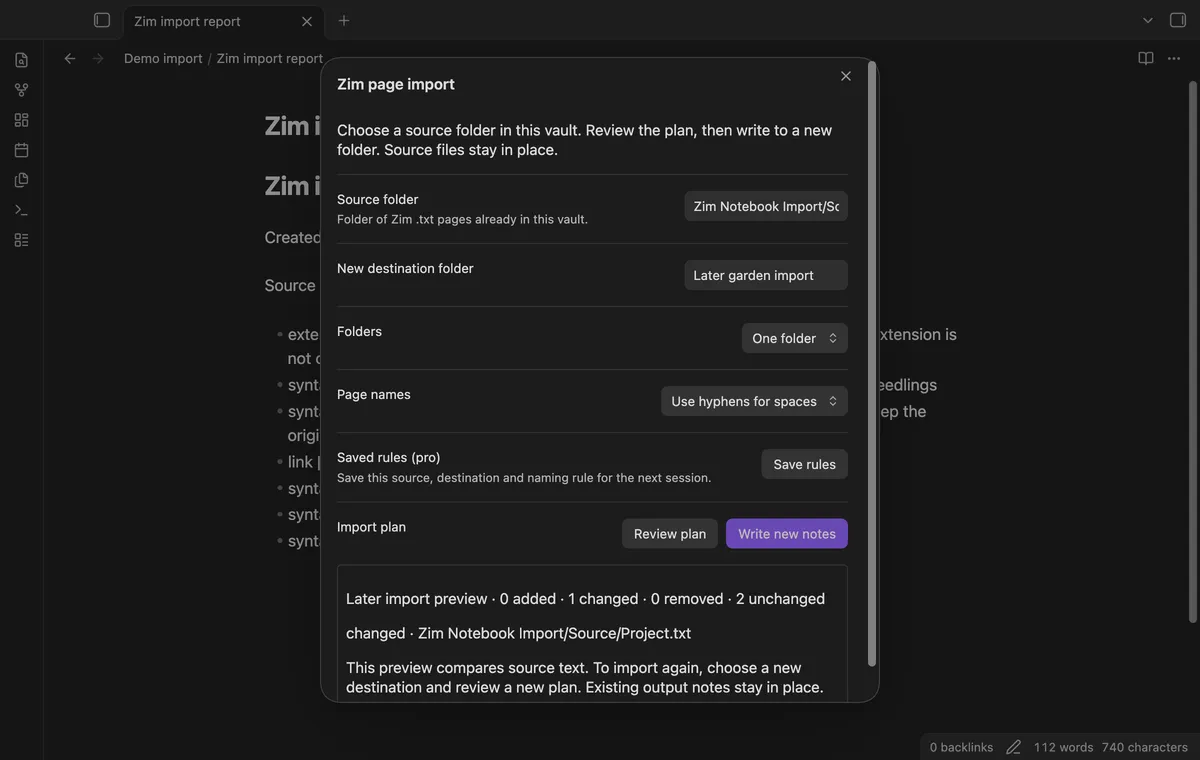The width and height of the screenshot is (1200, 760).
Task: Click Write new notes button
Action: [787, 533]
